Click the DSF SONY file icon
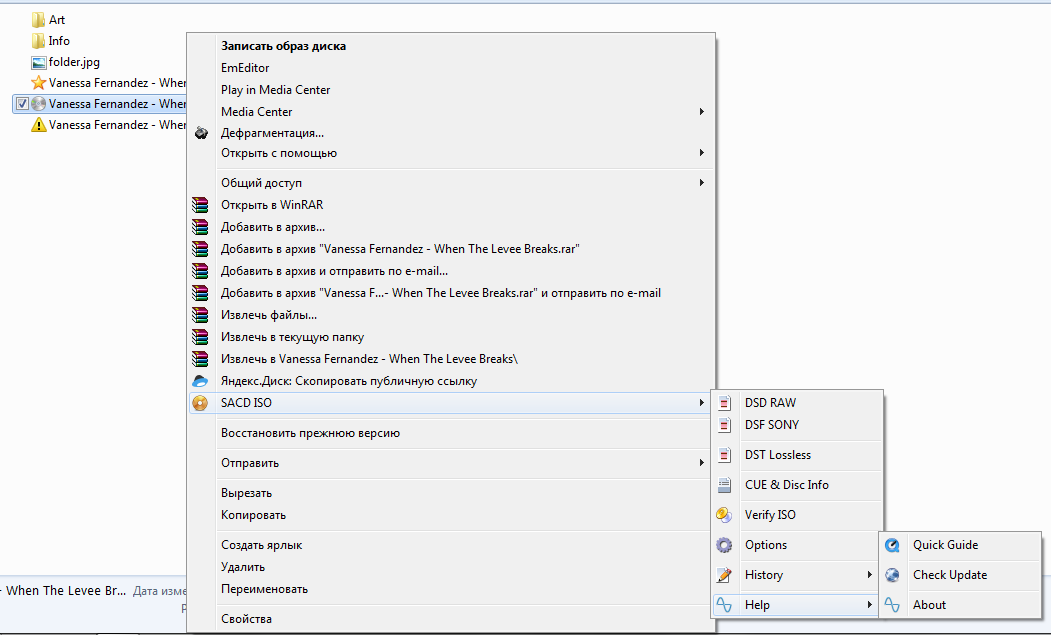1051x635 pixels. (x=724, y=424)
